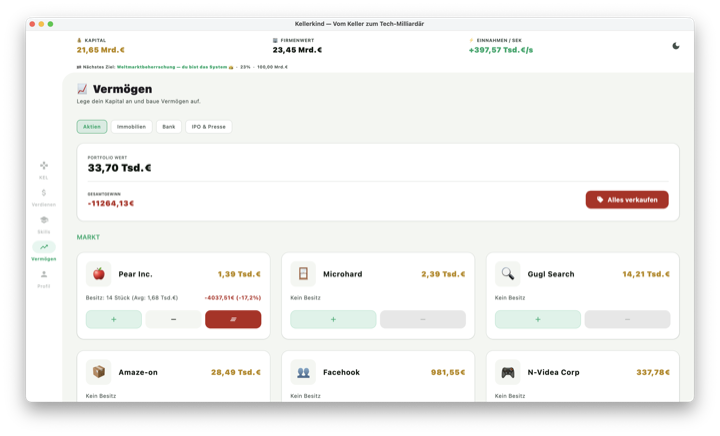The height and width of the screenshot is (436, 720).
Task: Click the Amaze-on stock name
Action: point(138,372)
